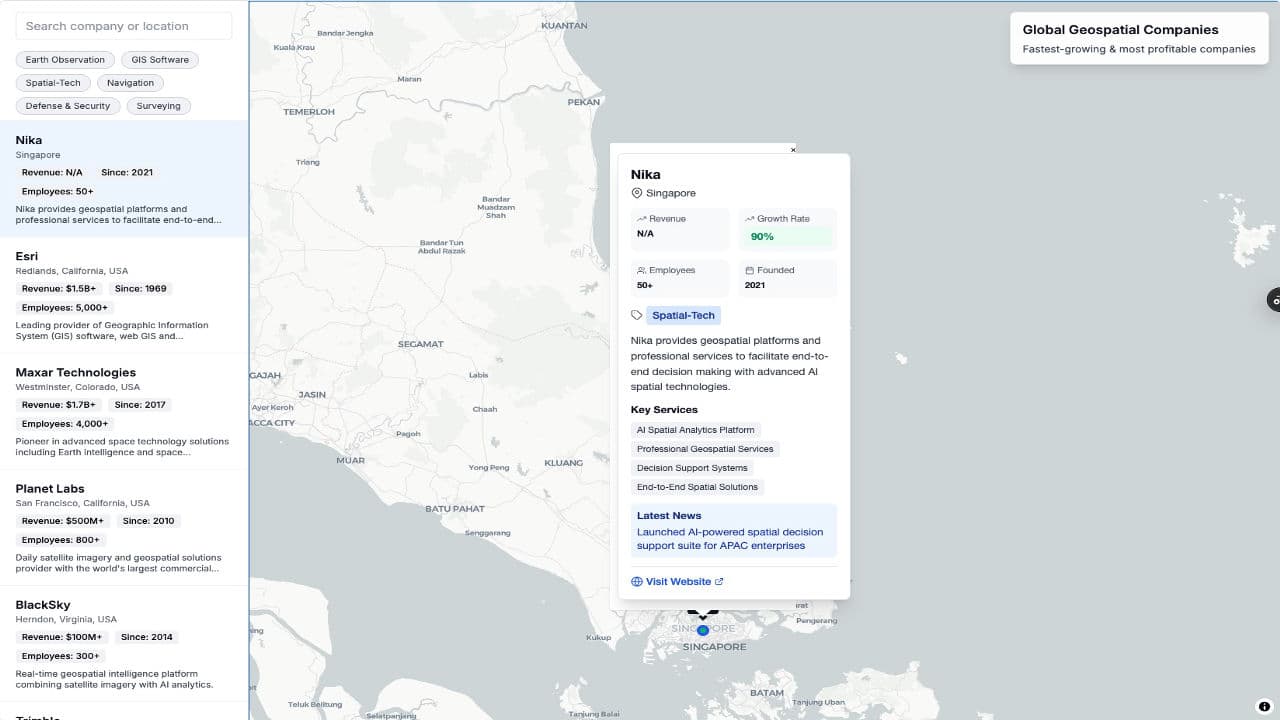The width and height of the screenshot is (1280, 720).
Task: Click the Segamat map label
Action: 420,344
